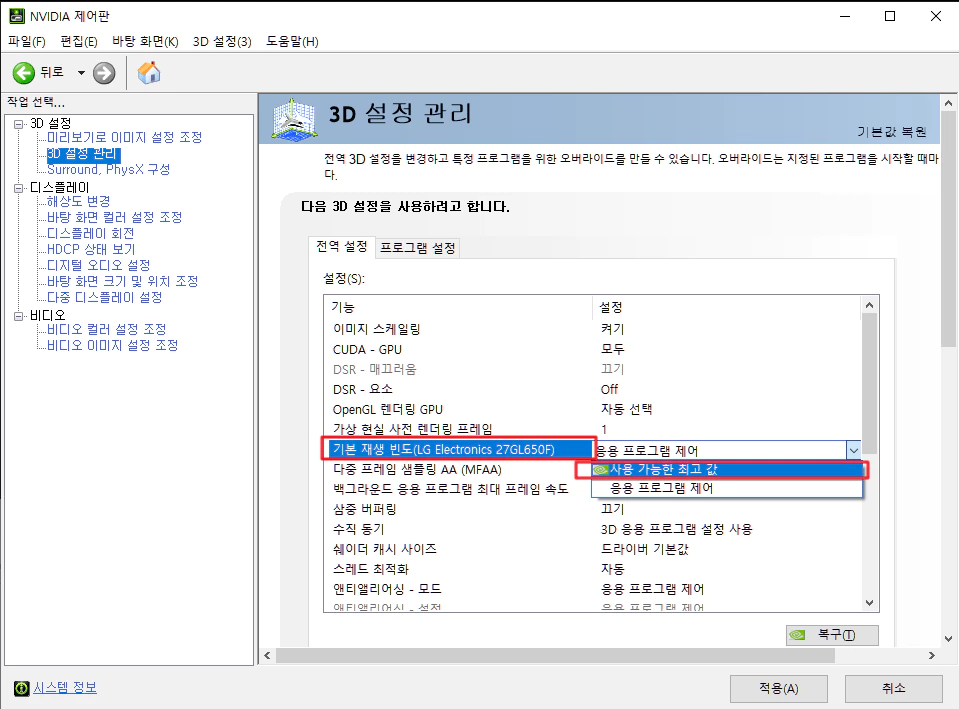Click the green back navigation arrow

click(22, 72)
